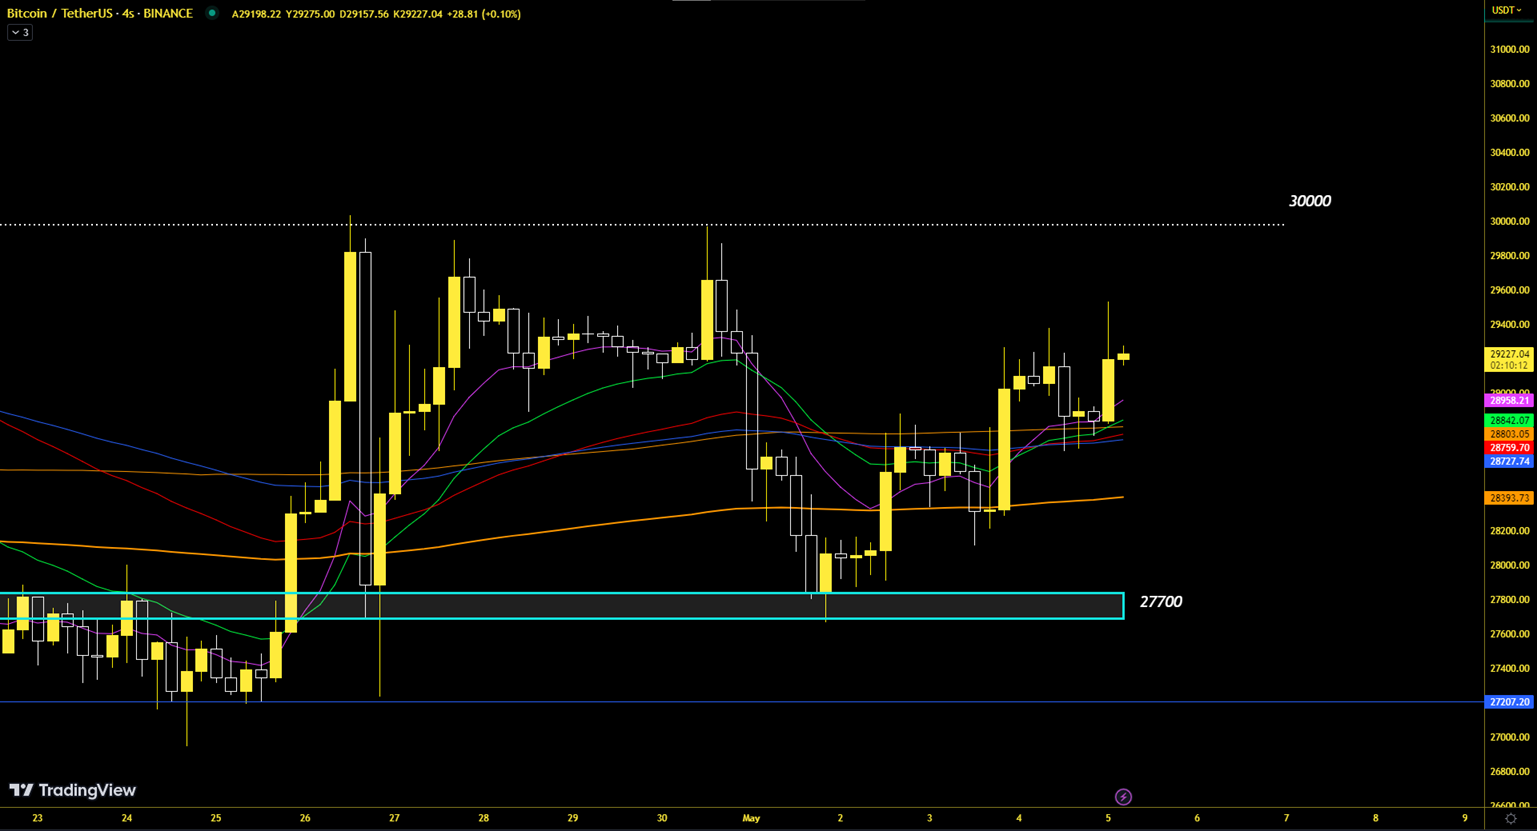
Task: Click the +28.81 (+0.10%) change value
Action: [483, 14]
